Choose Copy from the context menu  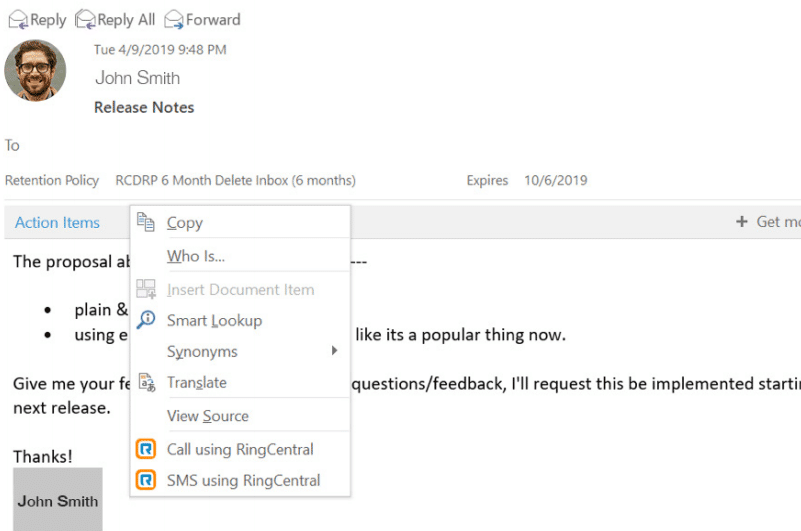pos(240,222)
